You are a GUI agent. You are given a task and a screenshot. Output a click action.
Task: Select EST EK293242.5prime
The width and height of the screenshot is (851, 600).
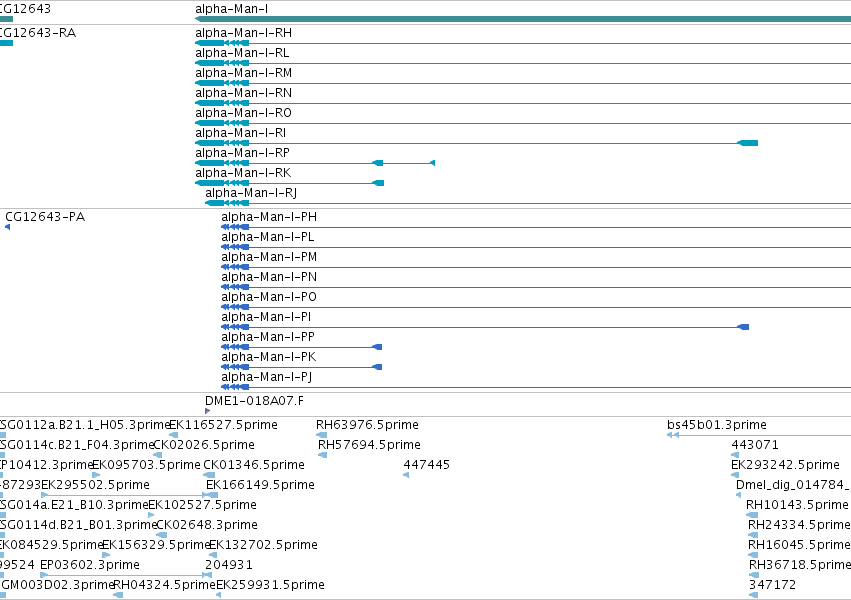pos(785,465)
